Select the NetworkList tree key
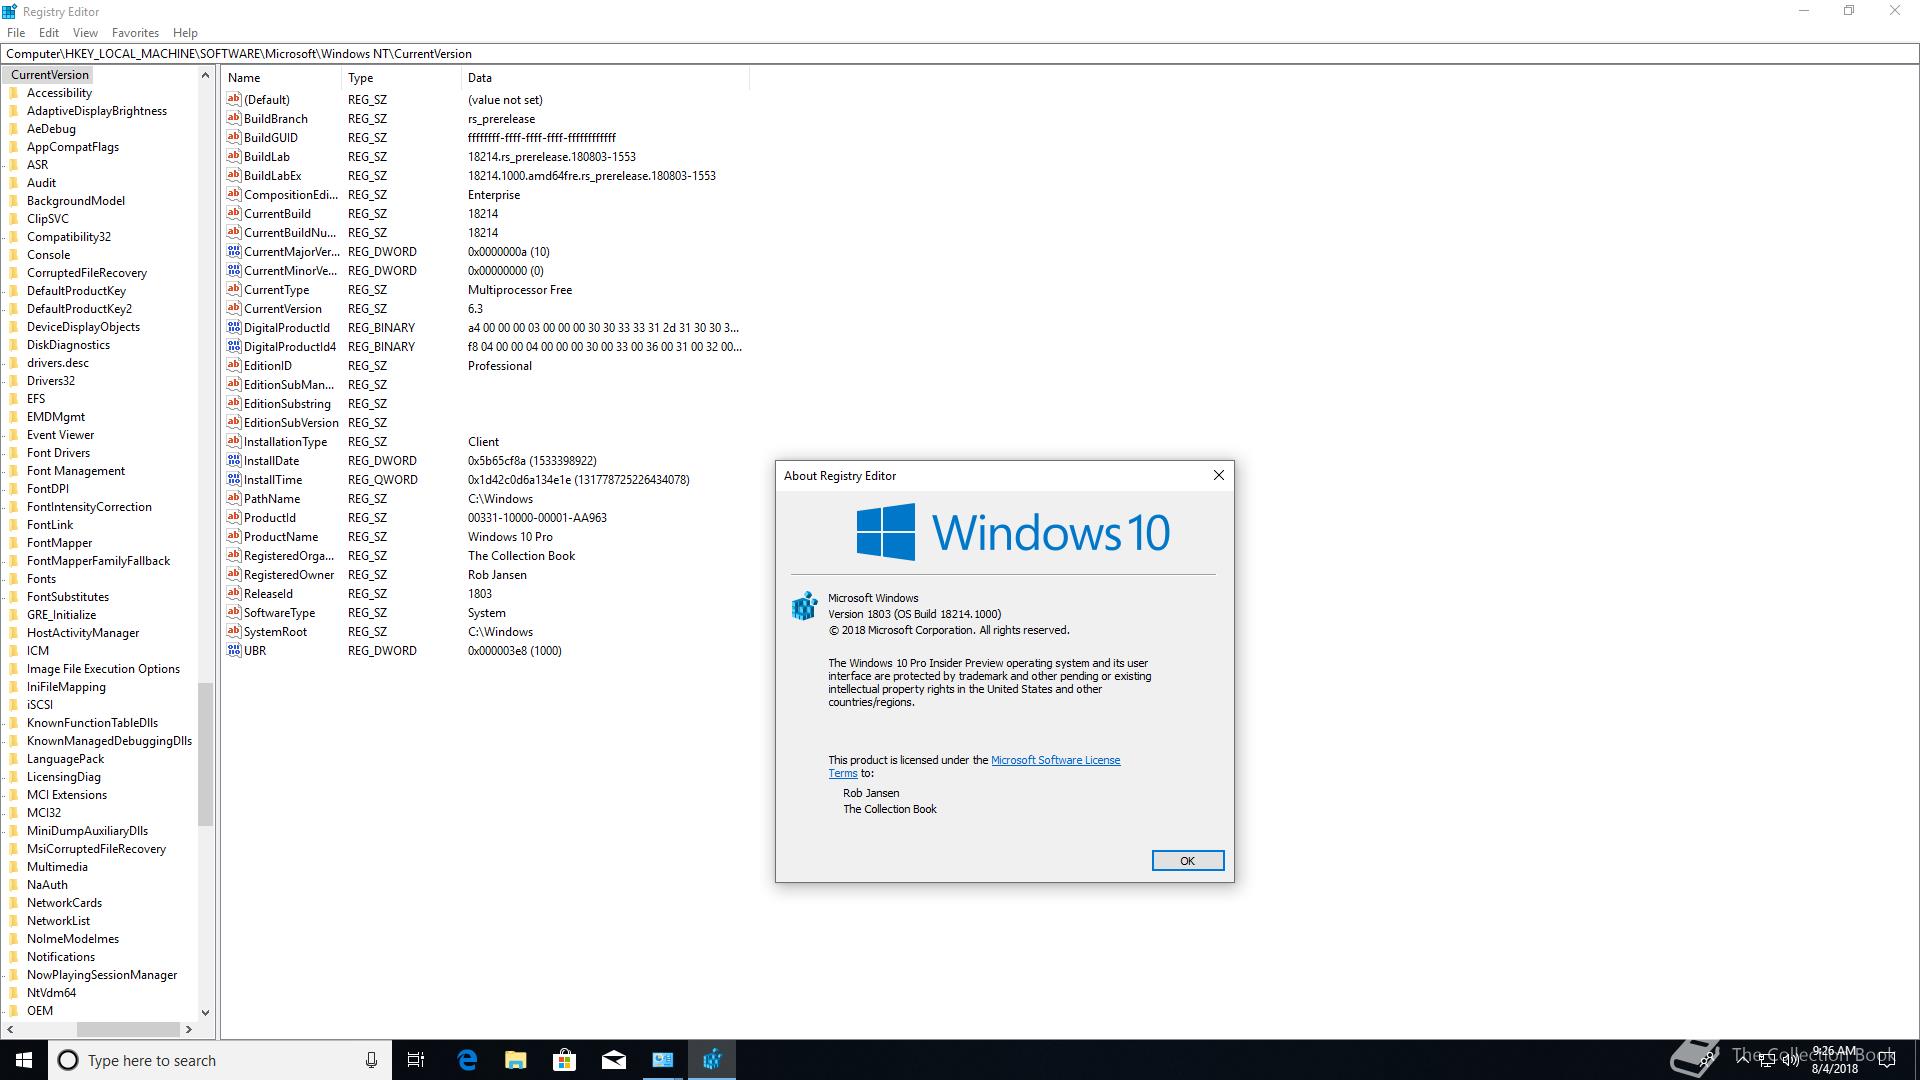Viewport: 1920px width, 1080px height. click(x=58, y=921)
